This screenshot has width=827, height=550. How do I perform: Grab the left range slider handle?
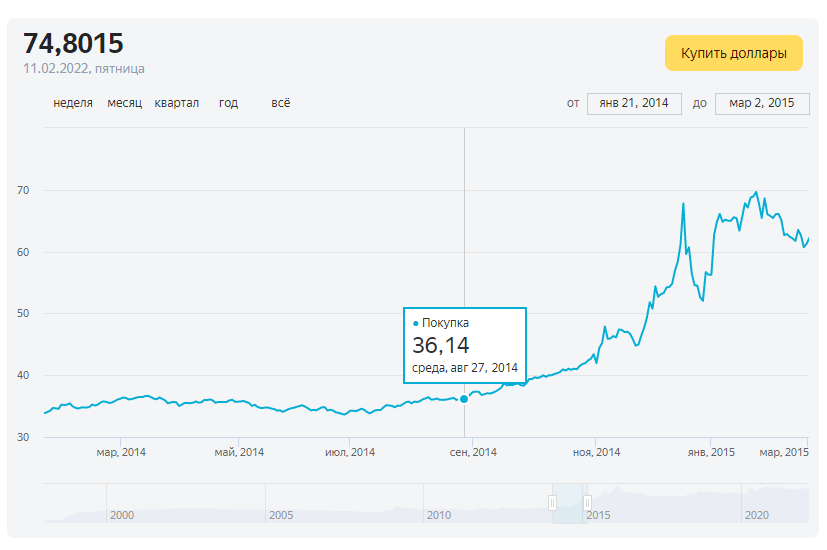552,503
